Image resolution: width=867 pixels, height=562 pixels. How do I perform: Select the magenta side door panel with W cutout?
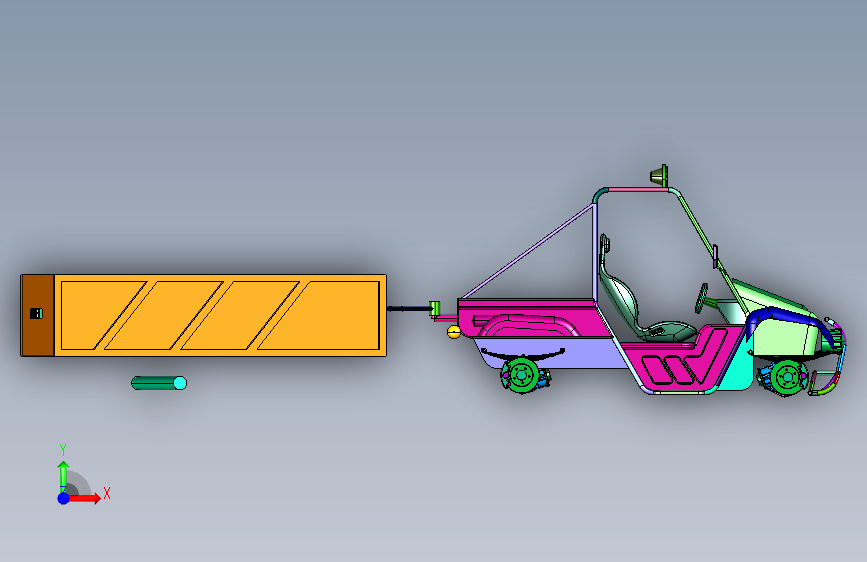(683, 360)
